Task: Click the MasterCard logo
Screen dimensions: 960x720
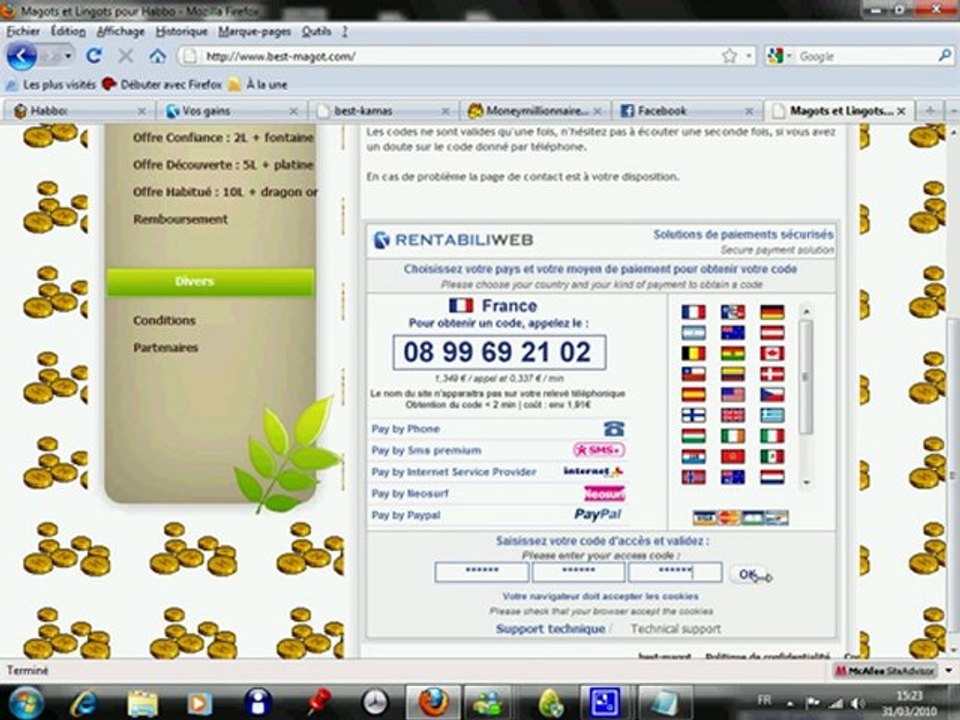Action: tap(728, 518)
